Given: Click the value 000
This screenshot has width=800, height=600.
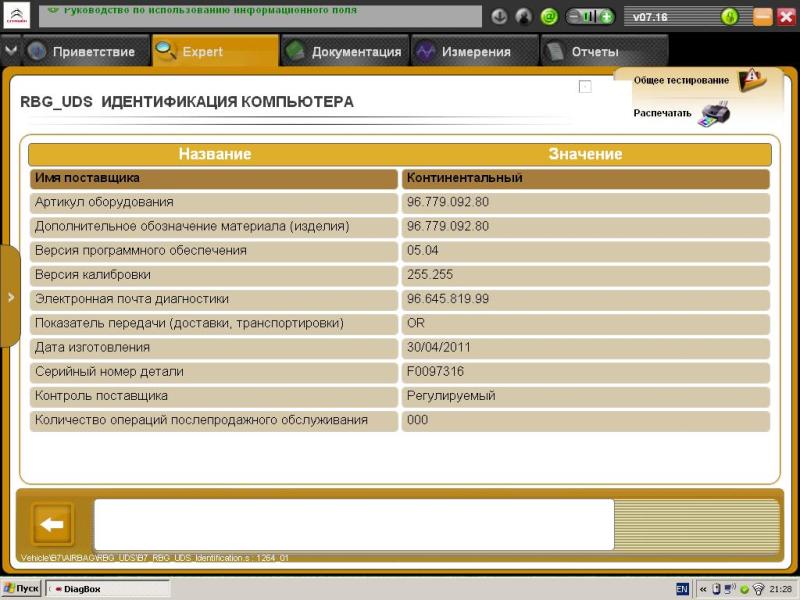Looking at the screenshot, I should pos(417,420).
